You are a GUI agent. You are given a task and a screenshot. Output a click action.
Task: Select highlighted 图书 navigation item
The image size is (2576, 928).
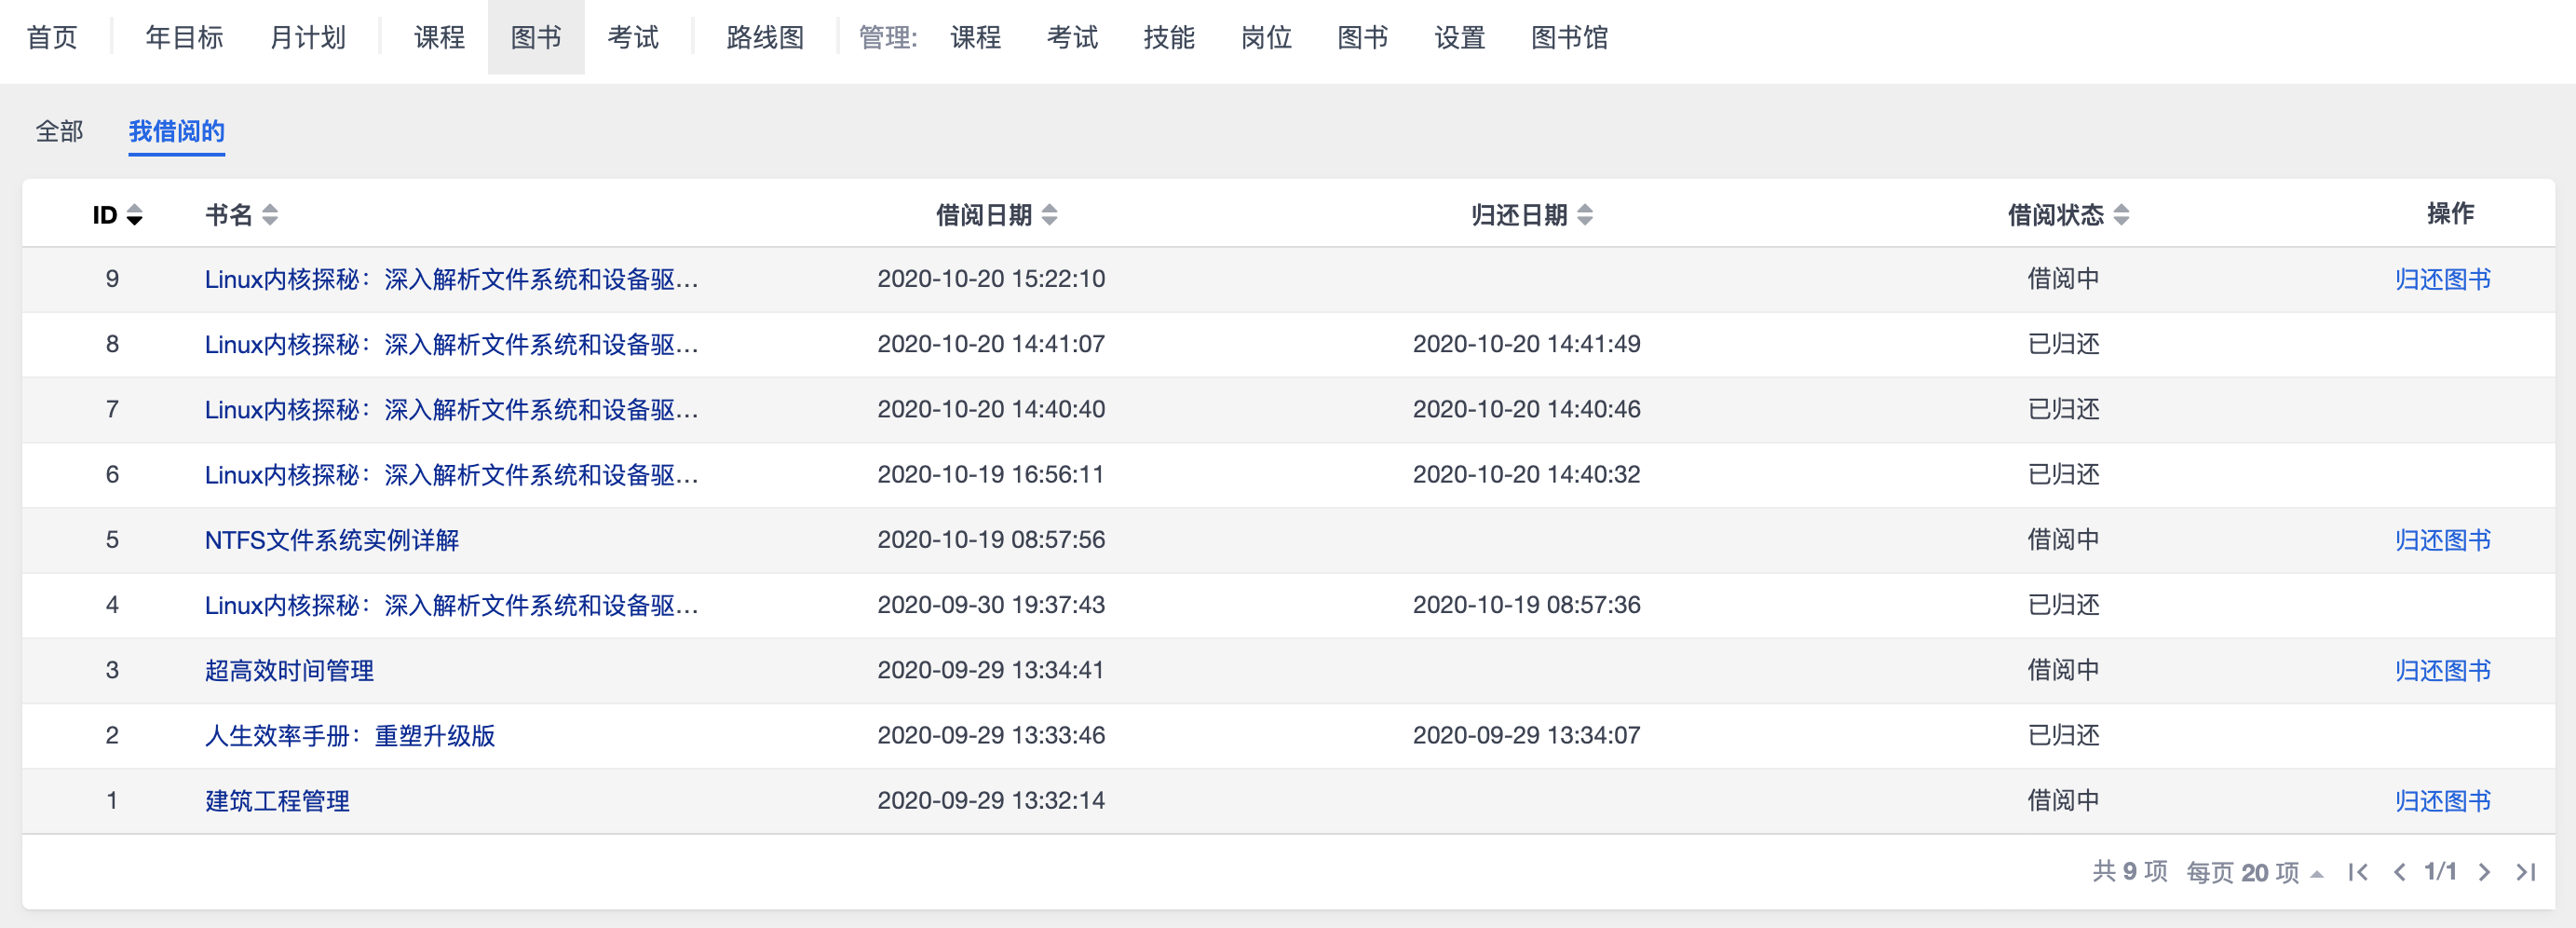pos(536,38)
